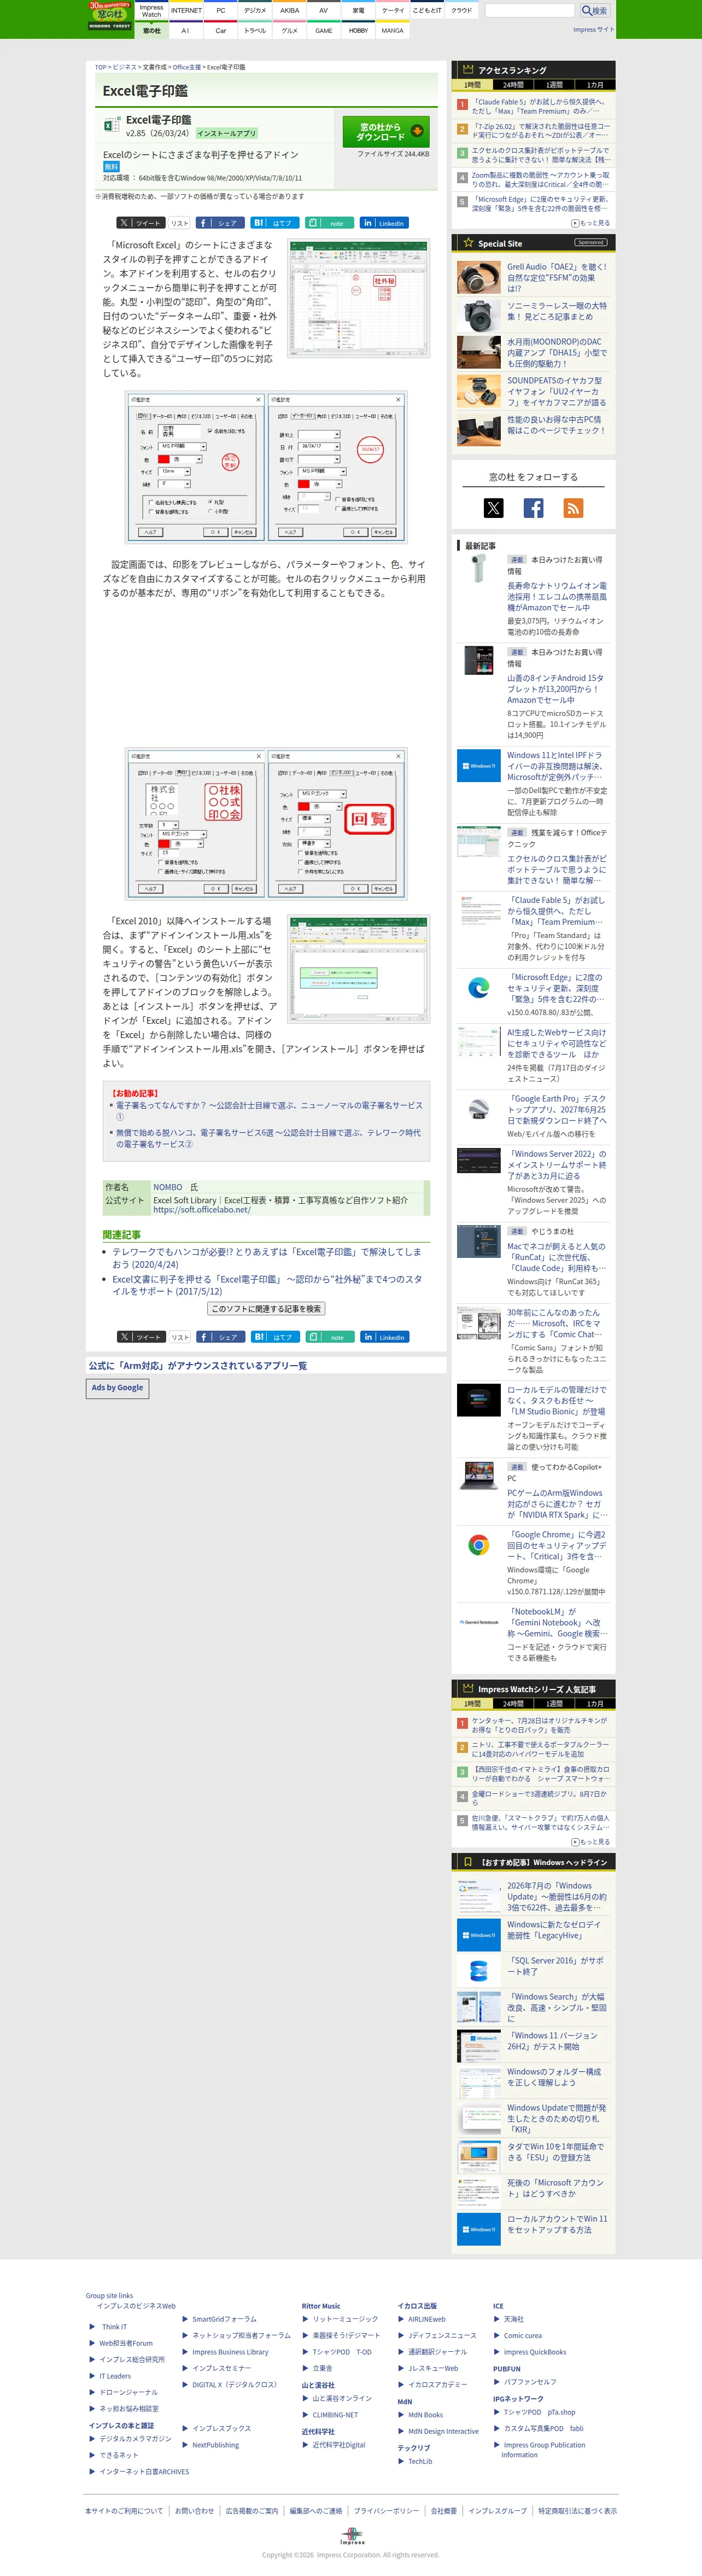Screen dimensions: 702x2576
Task: Expand Impress Watch ranking もっと見る
Action: [590, 1841]
